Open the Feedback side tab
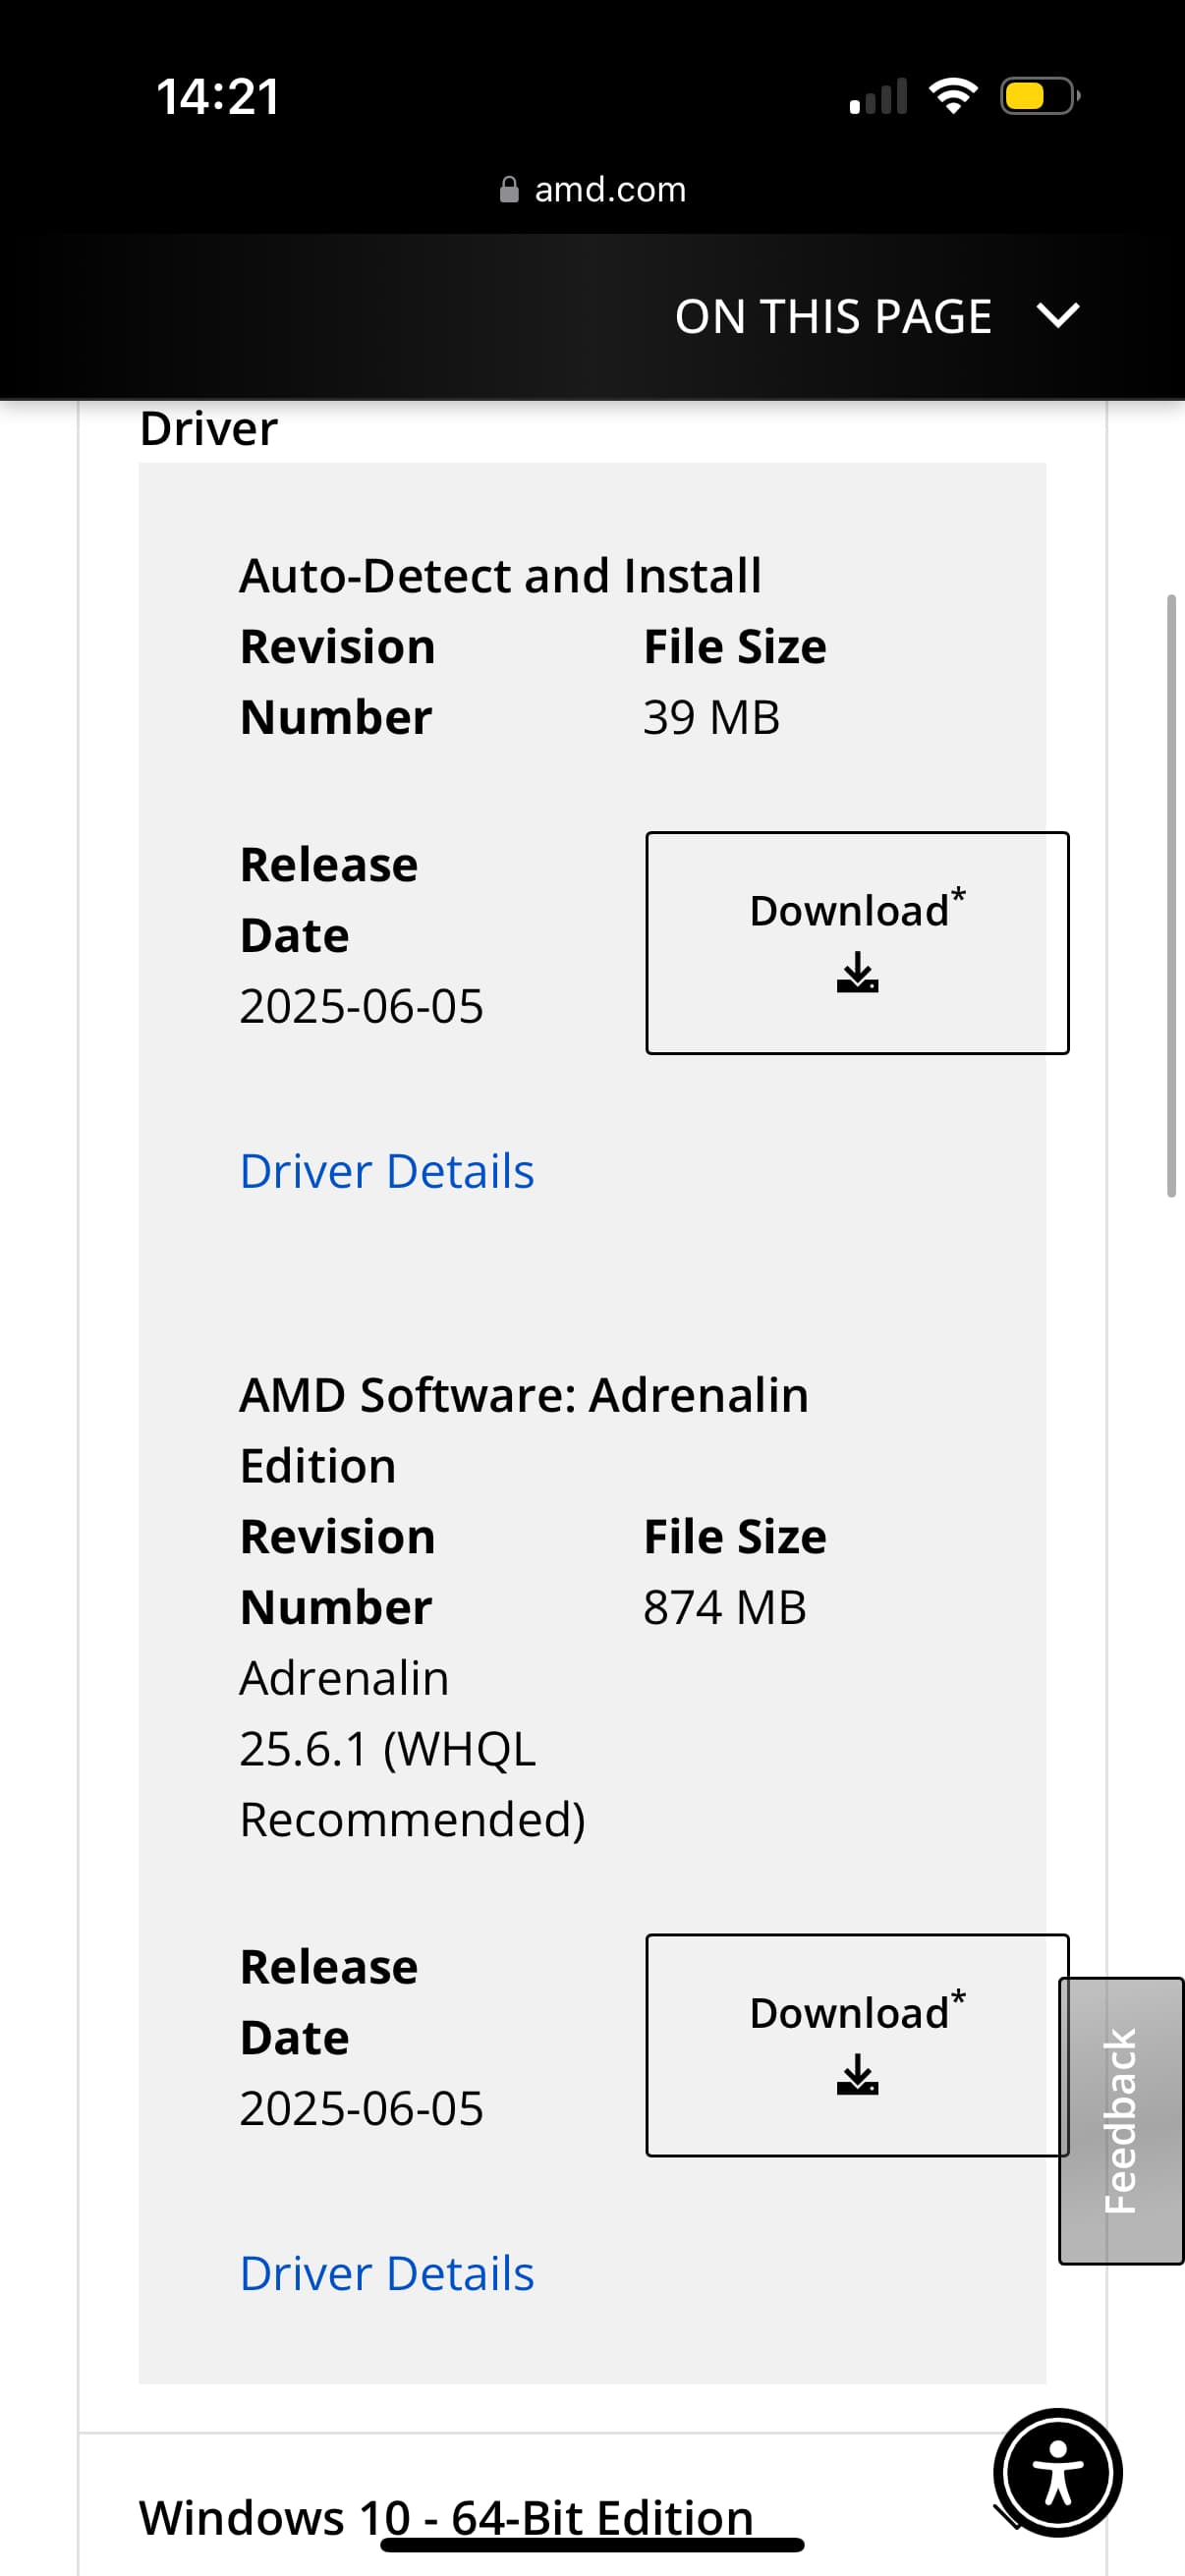1185x2576 pixels. tap(1121, 2121)
